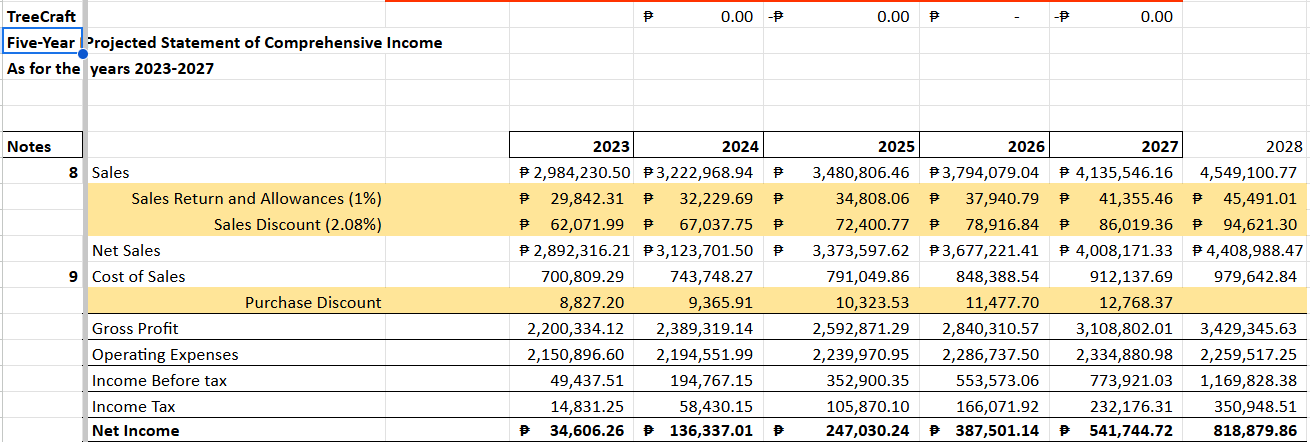Click the 2025 column header cell

842,147
